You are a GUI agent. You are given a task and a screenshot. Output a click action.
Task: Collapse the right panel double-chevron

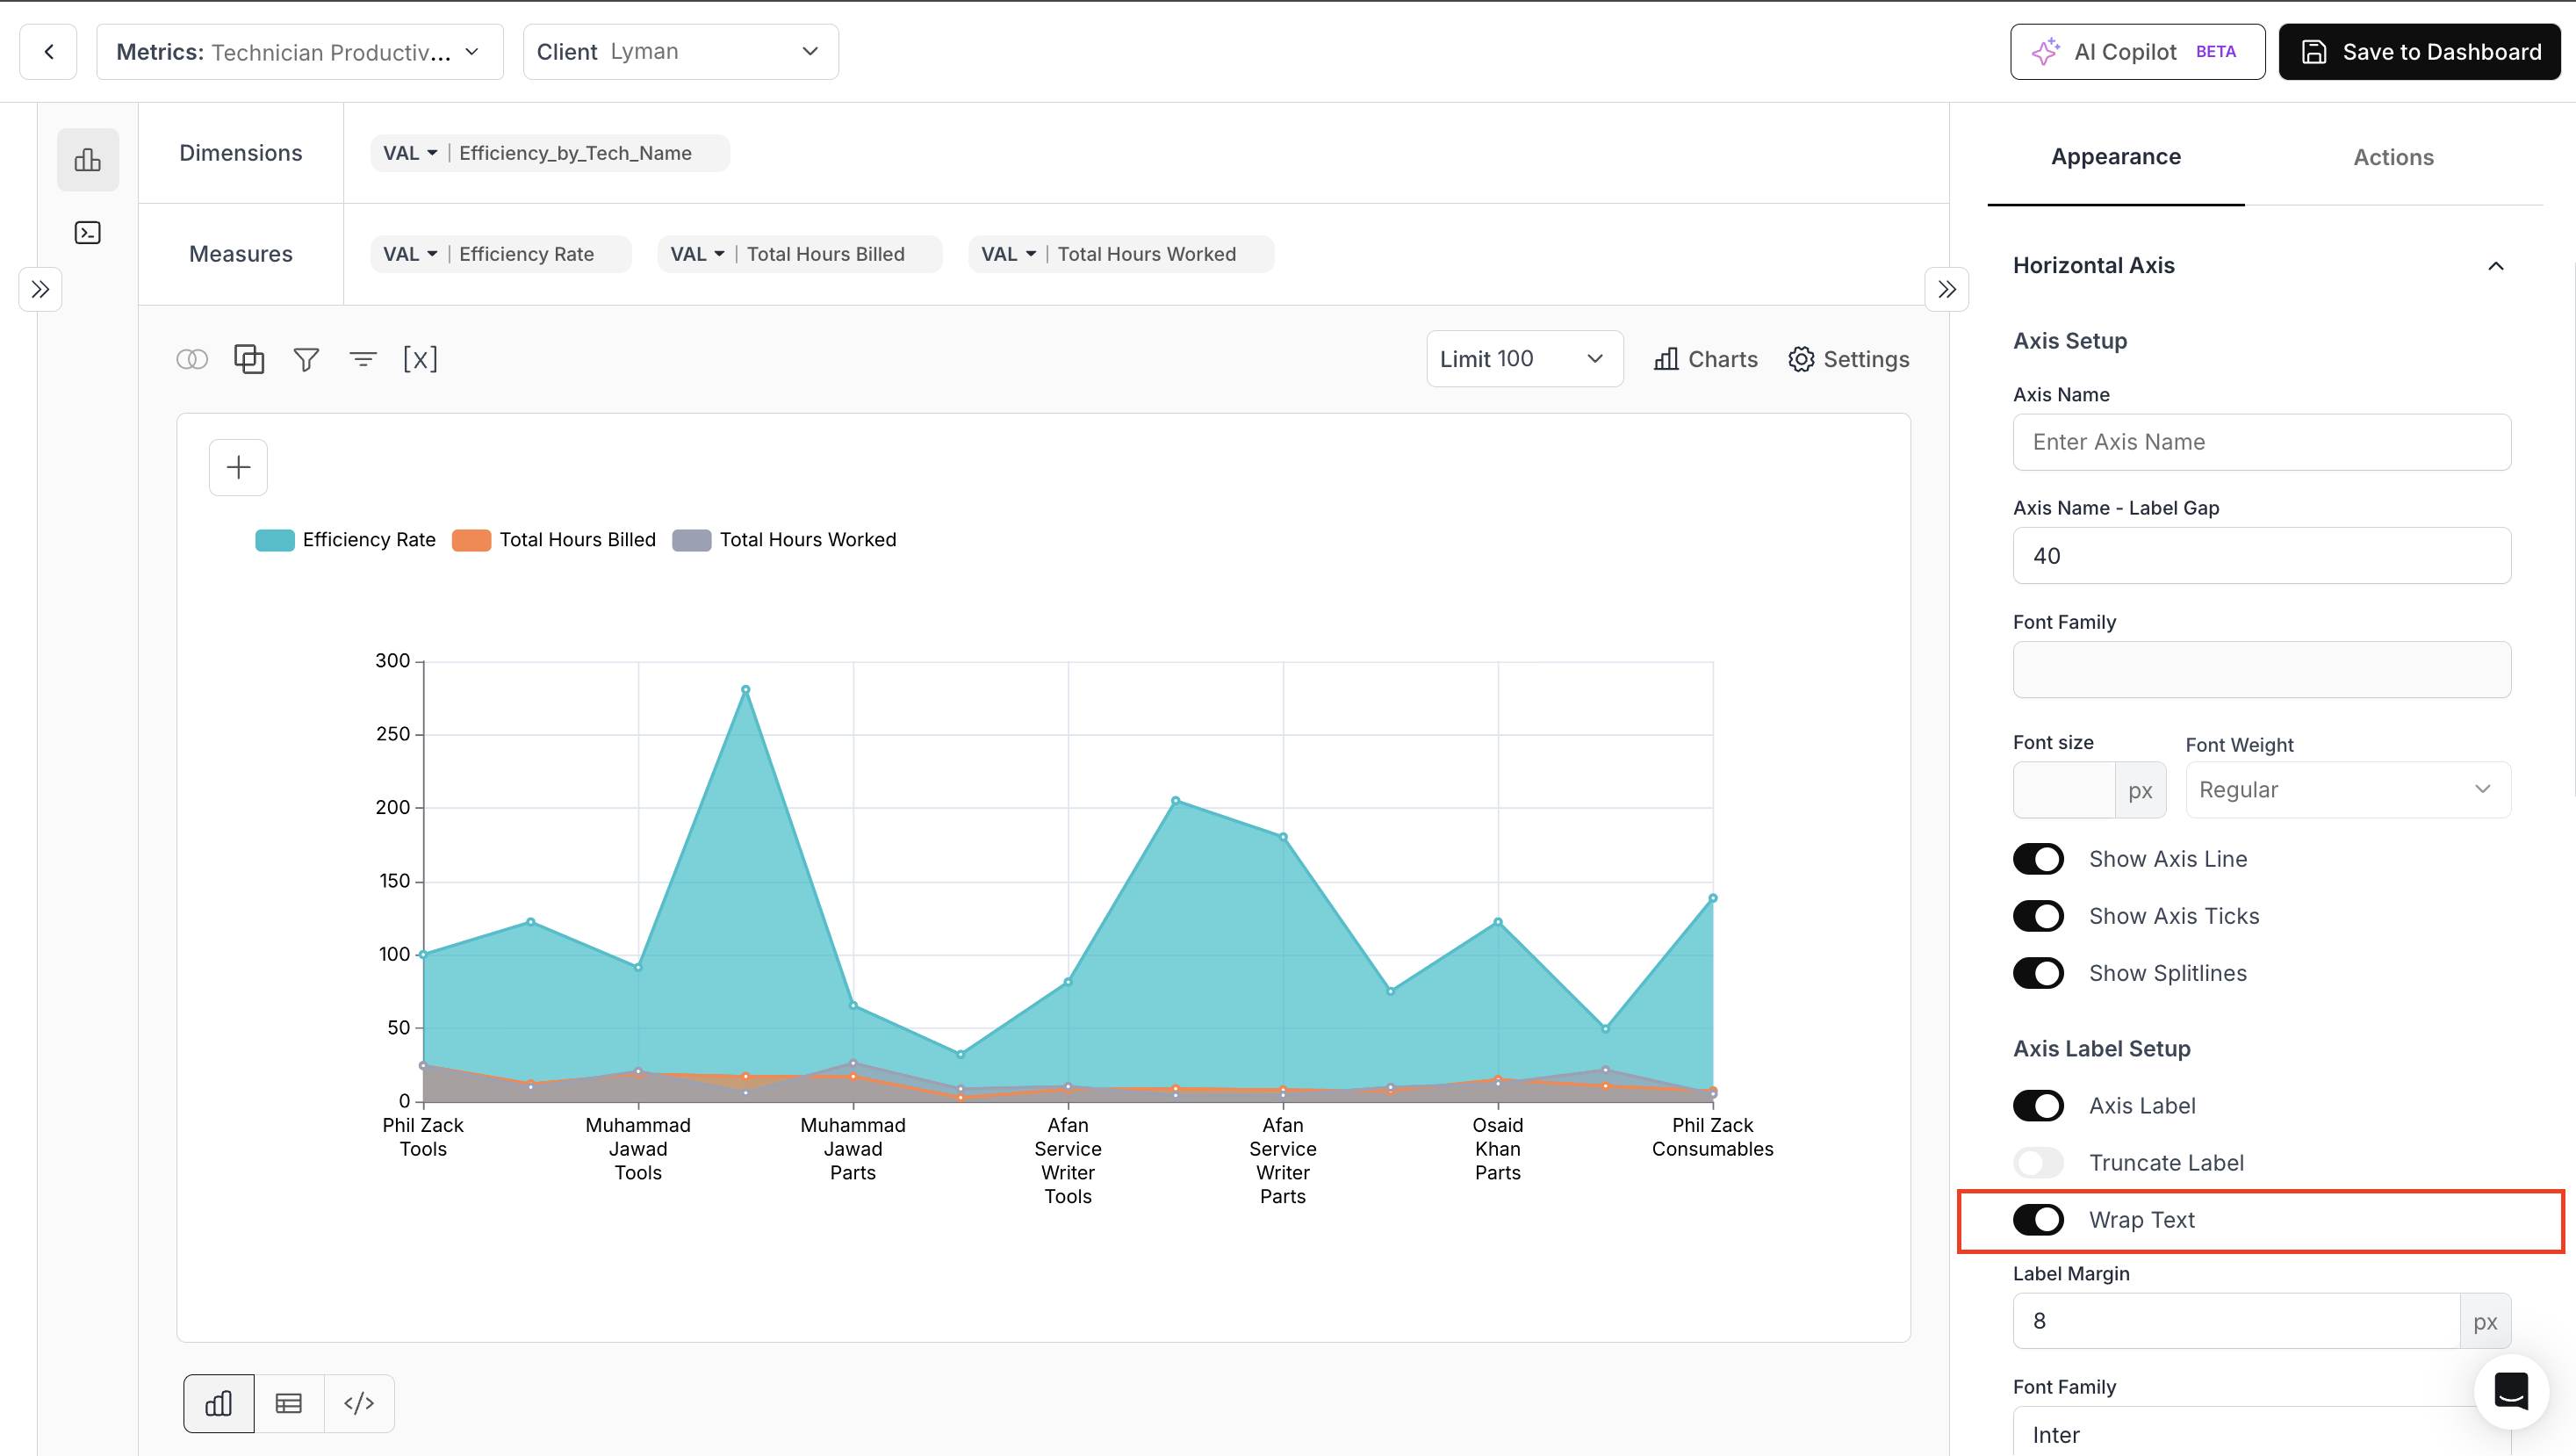[x=1946, y=290]
